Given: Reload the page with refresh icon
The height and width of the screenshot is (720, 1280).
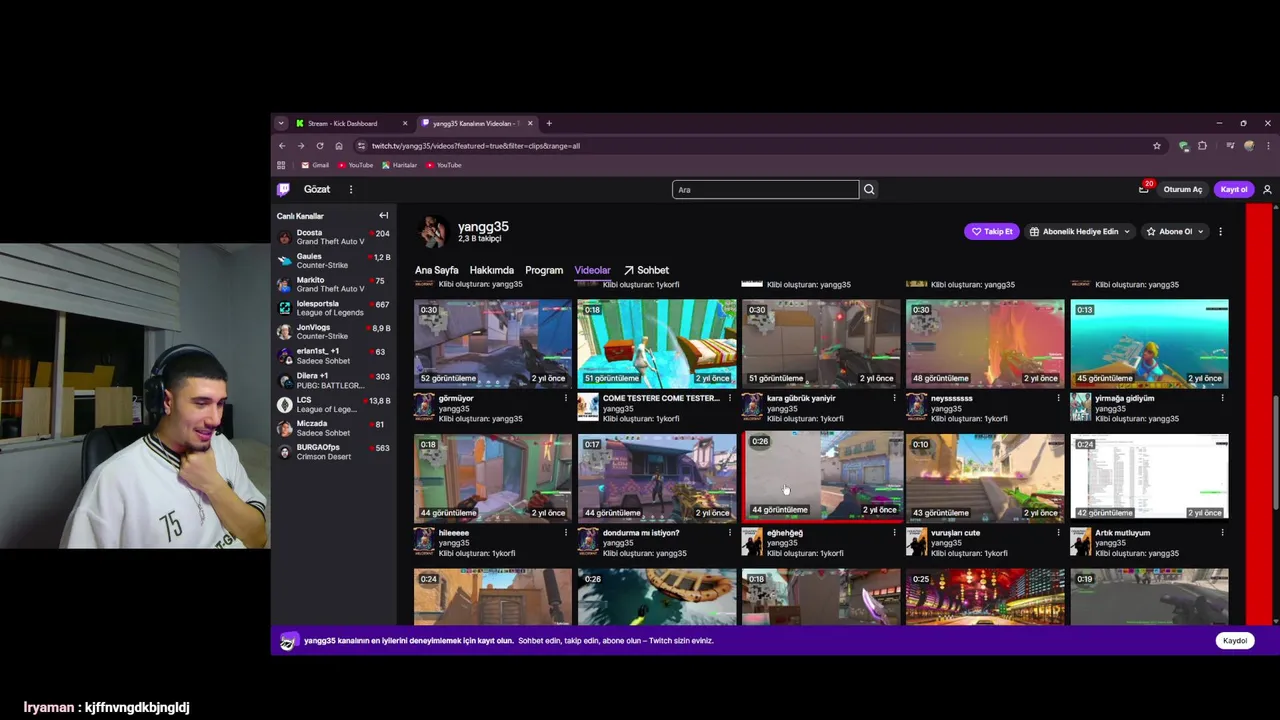Looking at the screenshot, I should pos(320,146).
